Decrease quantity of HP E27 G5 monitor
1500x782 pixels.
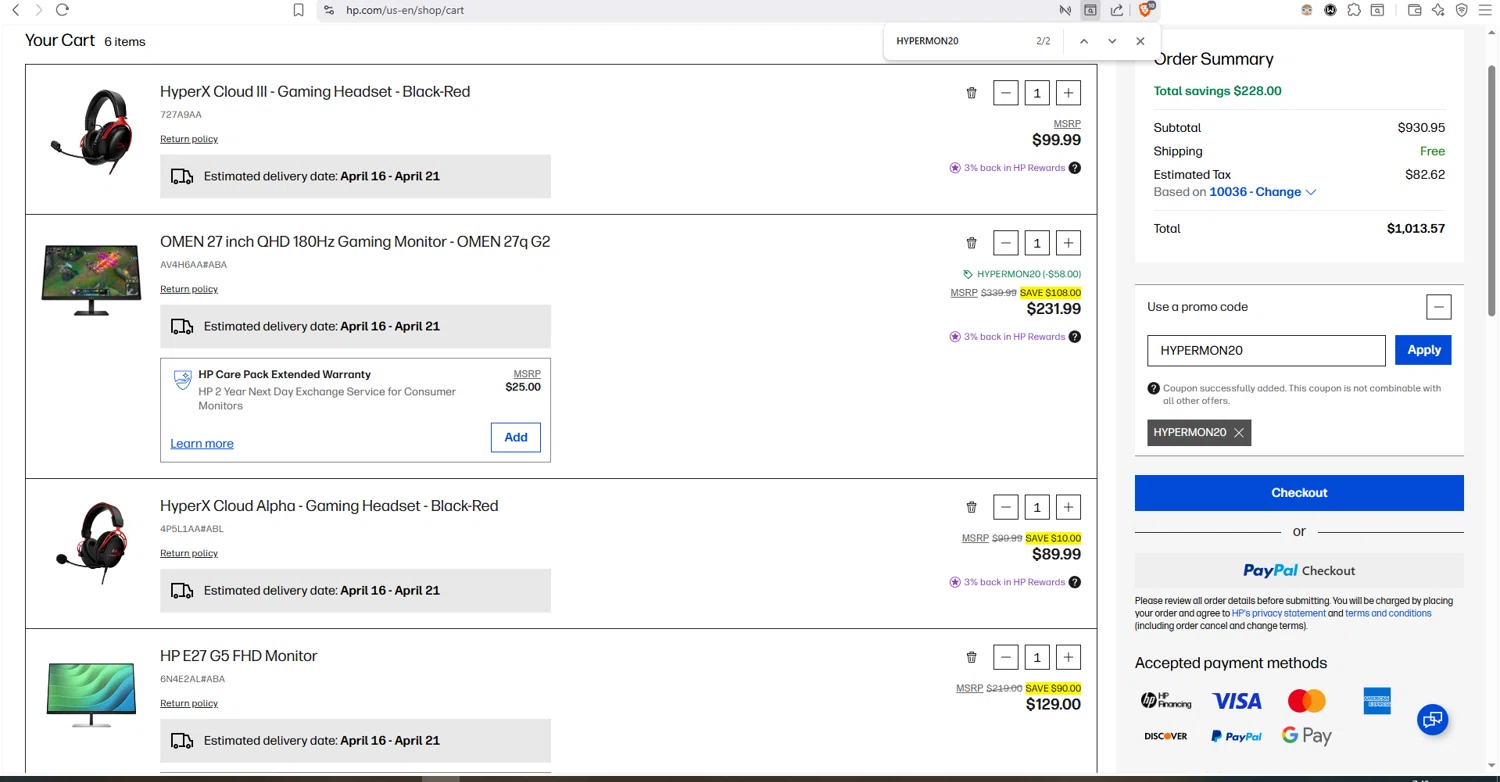1006,657
